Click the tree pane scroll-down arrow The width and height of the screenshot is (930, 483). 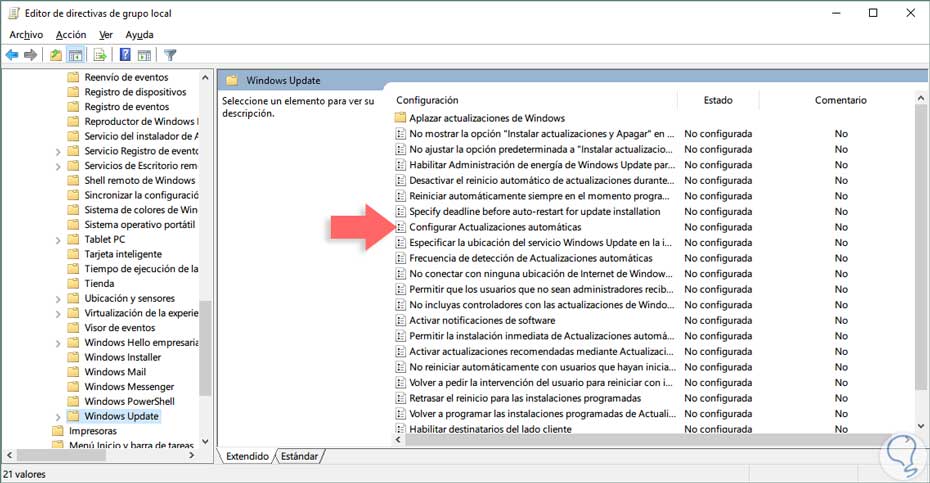coord(205,441)
